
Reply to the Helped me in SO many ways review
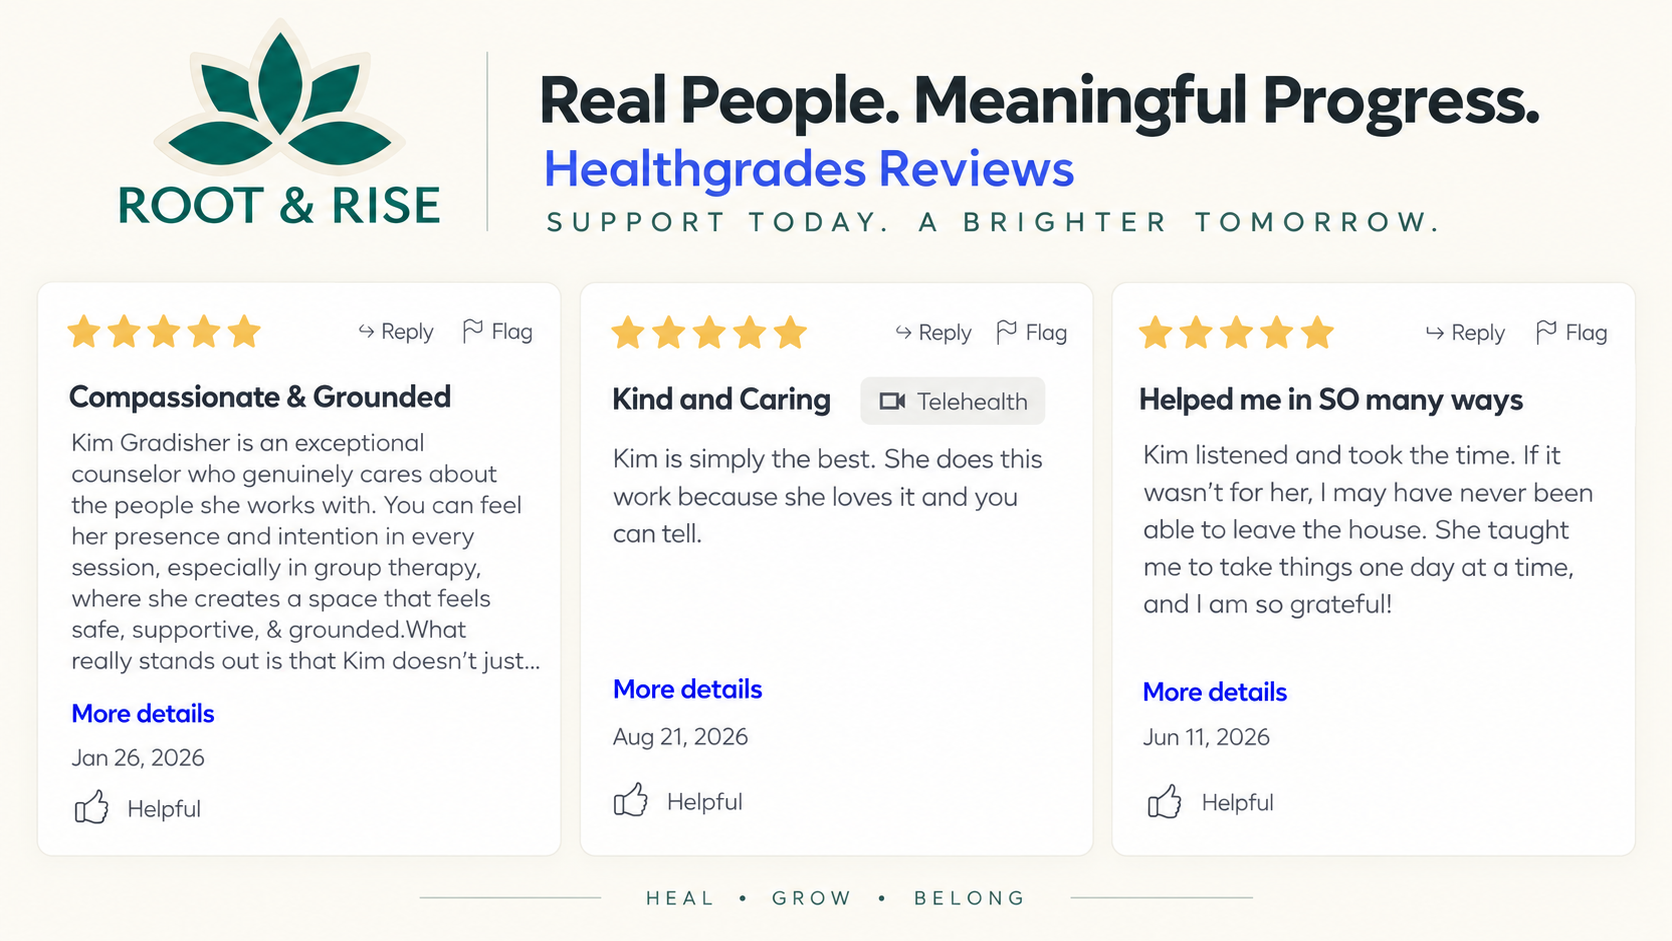pos(1465,332)
